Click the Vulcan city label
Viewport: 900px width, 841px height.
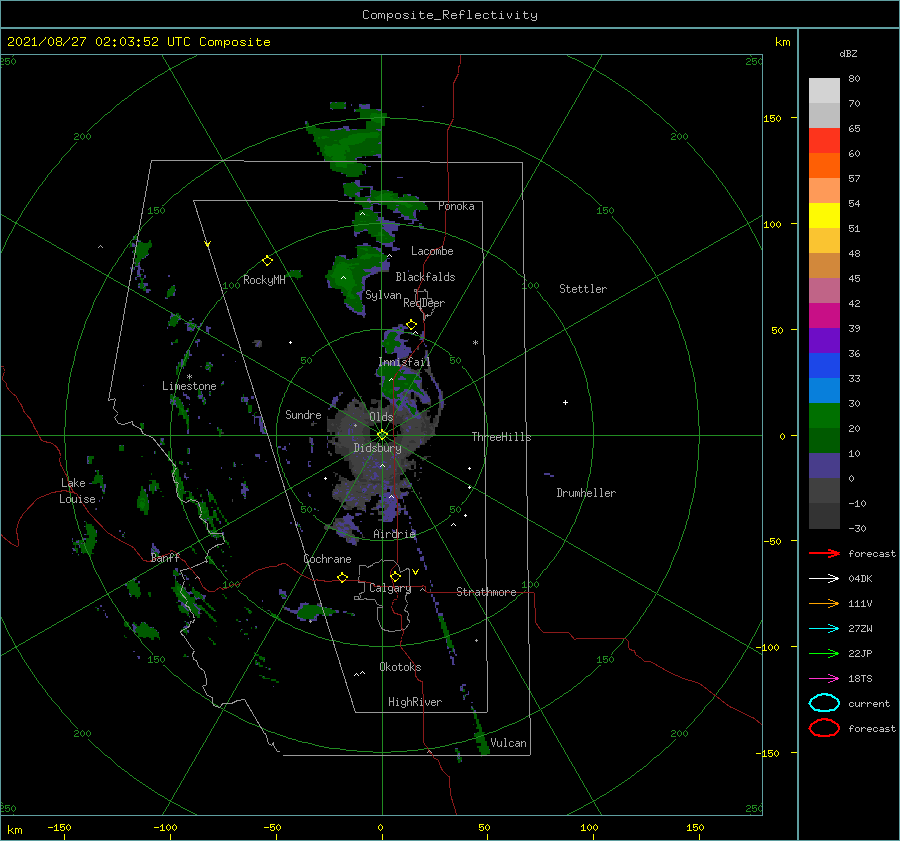(x=508, y=743)
